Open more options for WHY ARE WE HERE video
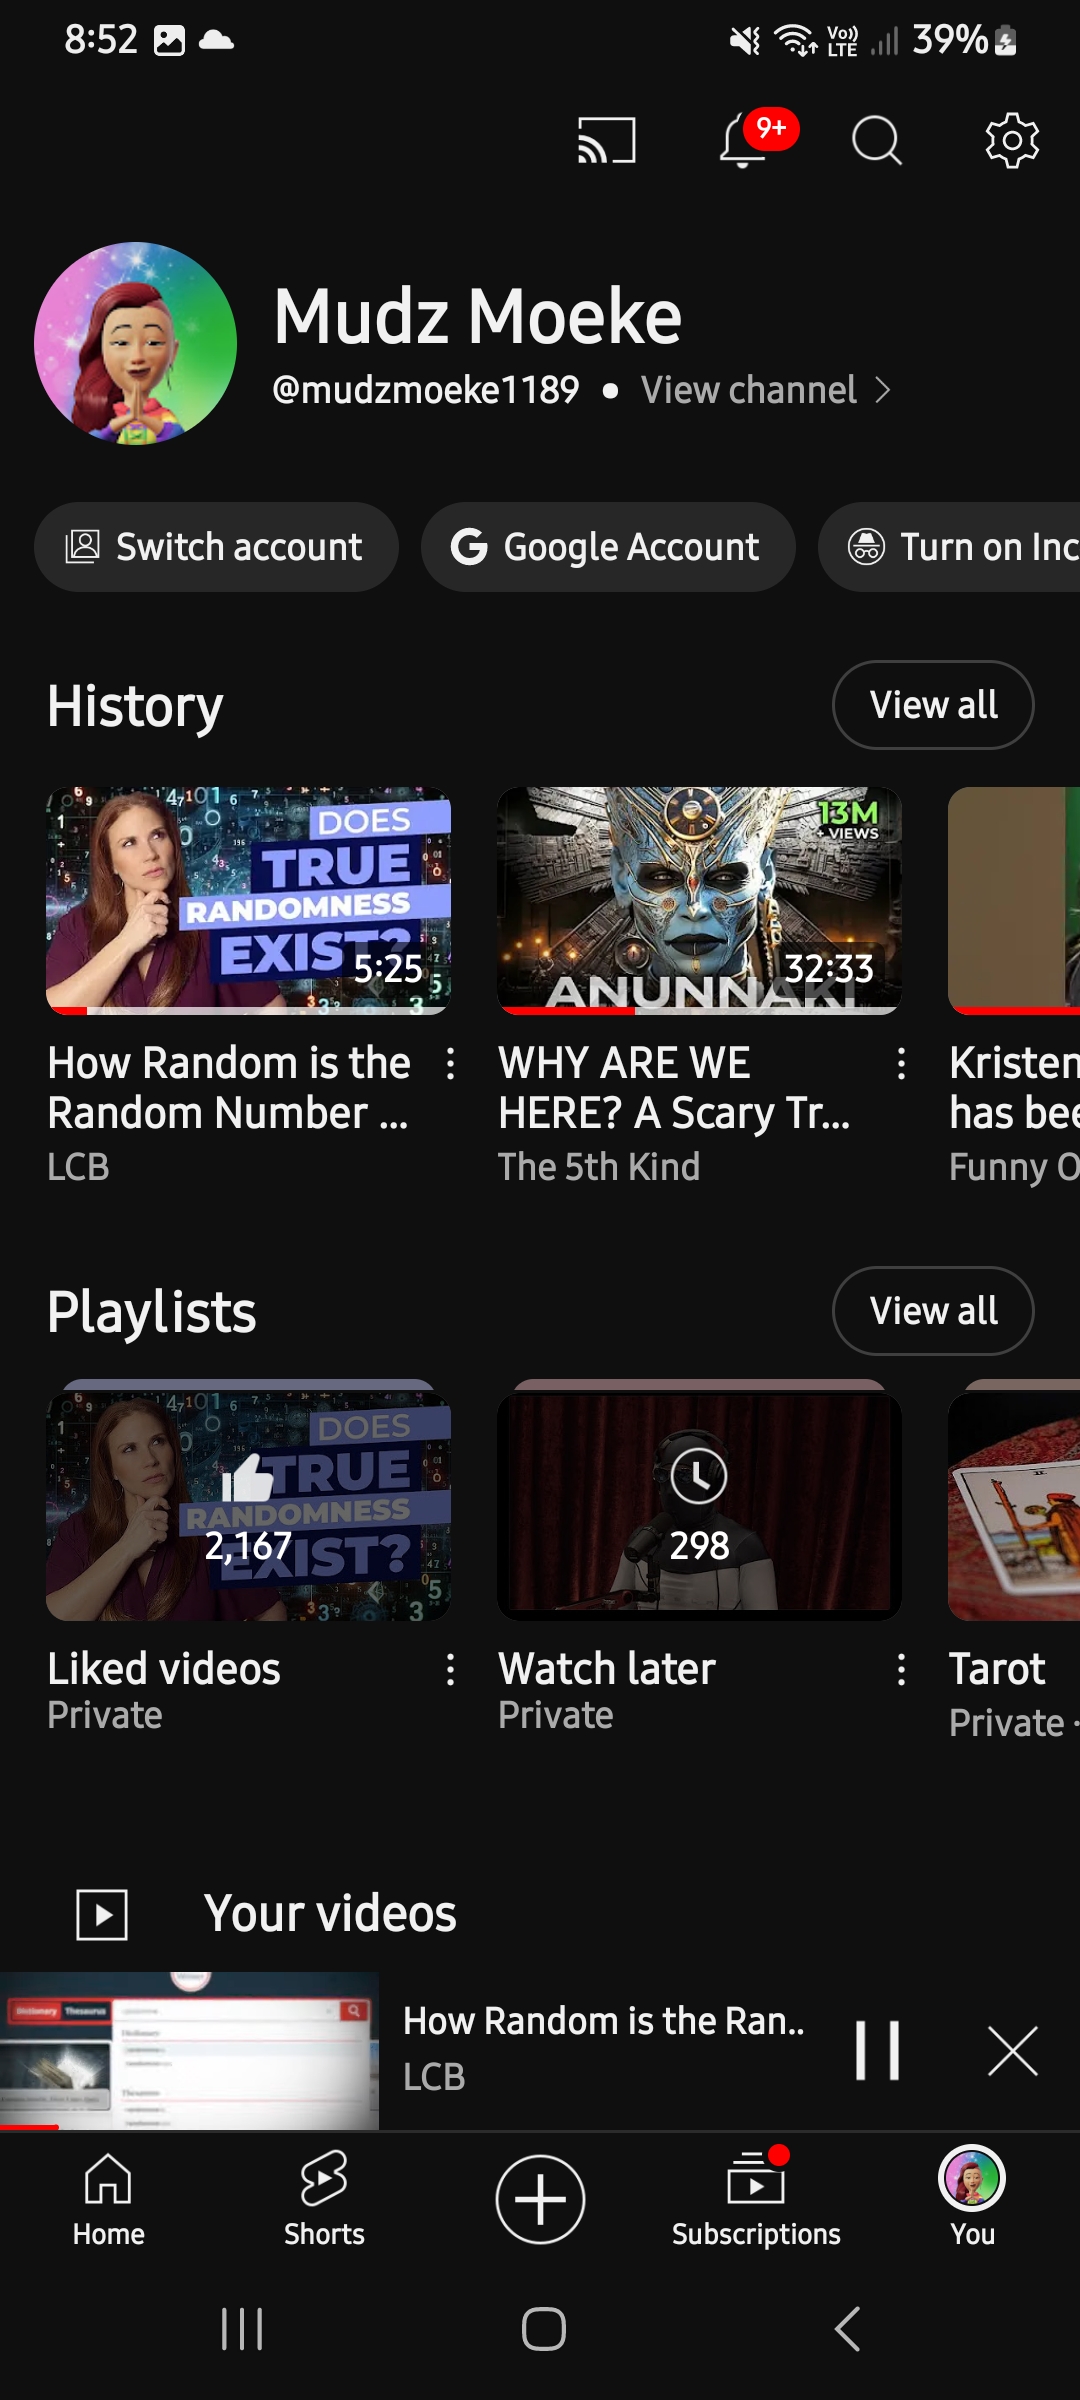Image resolution: width=1080 pixels, height=2400 pixels. [902, 1063]
